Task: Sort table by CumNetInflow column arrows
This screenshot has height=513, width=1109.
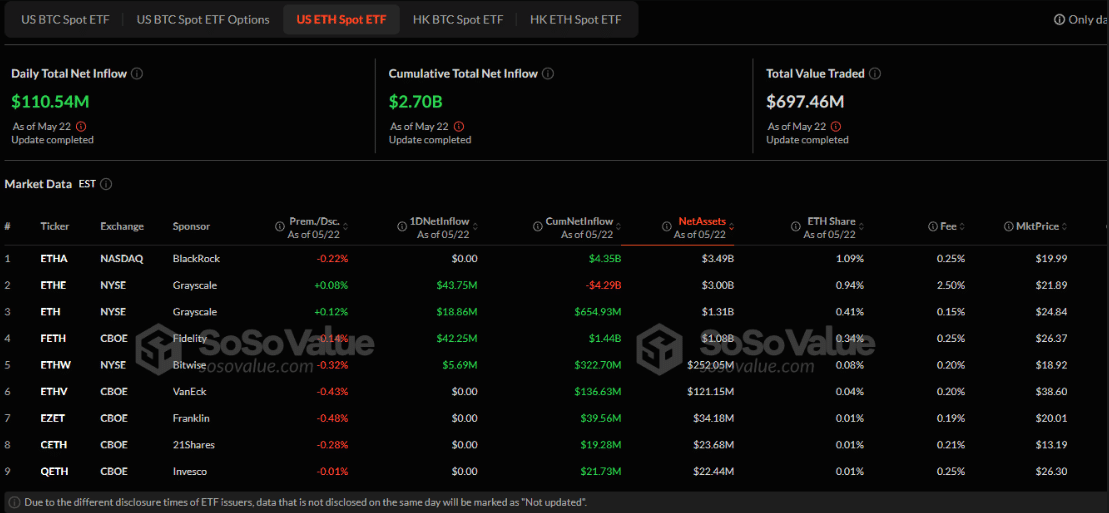Action: 619,227
